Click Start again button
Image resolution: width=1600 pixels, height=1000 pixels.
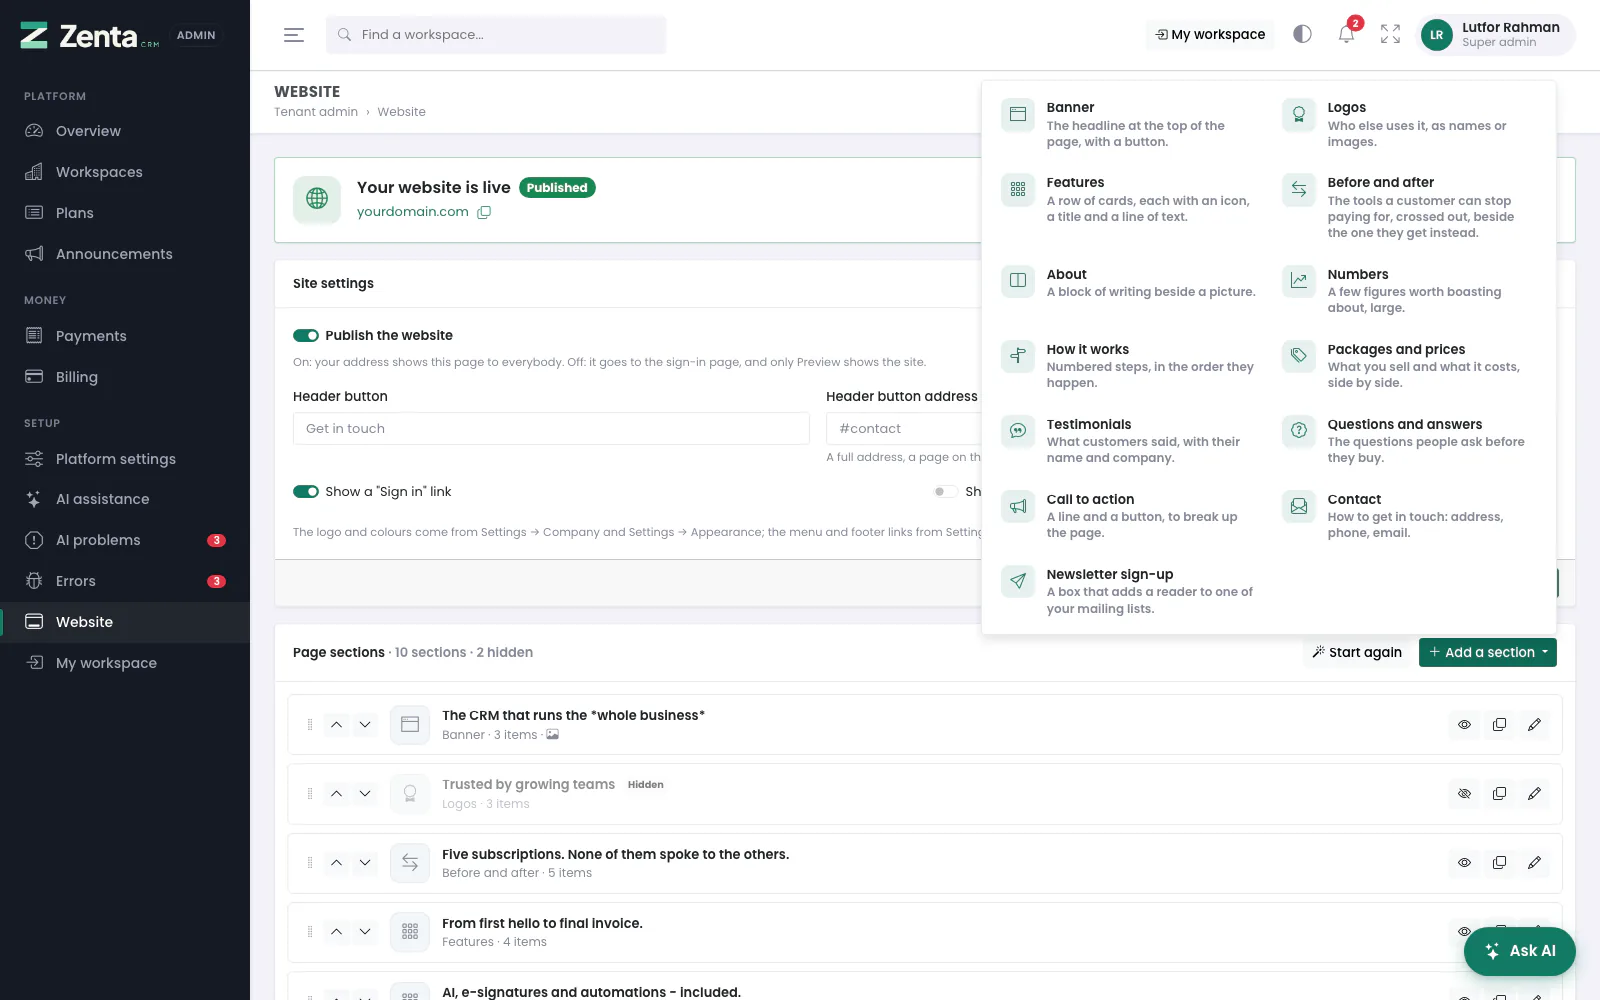click(1357, 653)
